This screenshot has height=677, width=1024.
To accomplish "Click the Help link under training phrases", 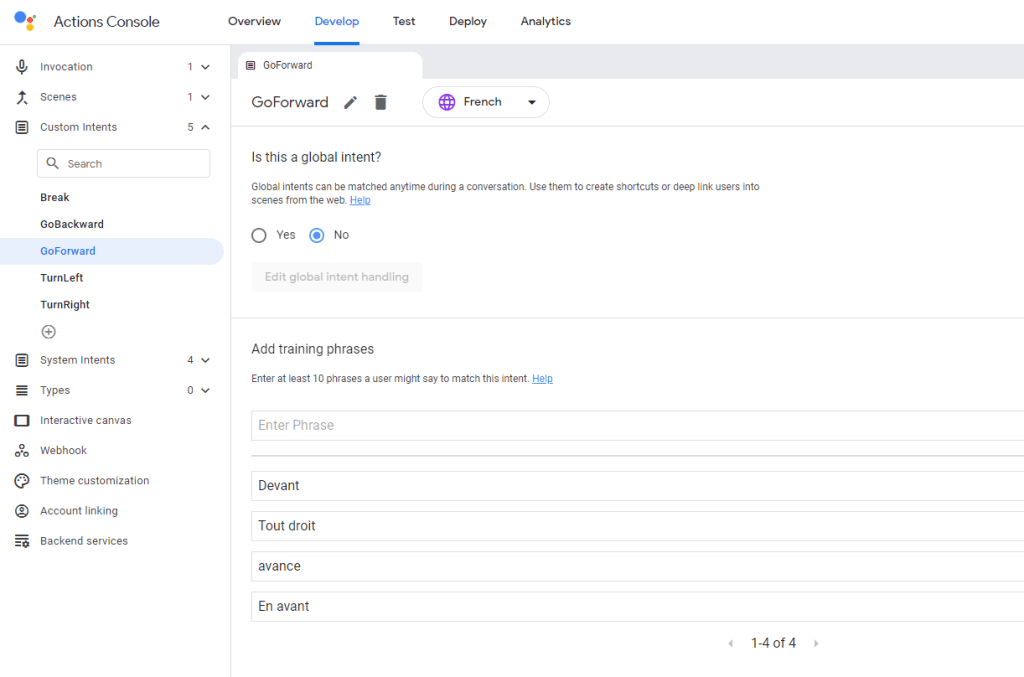I will (x=542, y=379).
